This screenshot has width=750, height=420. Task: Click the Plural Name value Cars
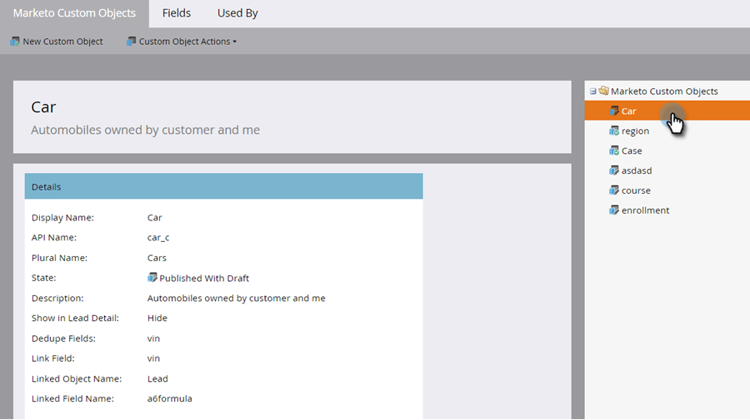tap(157, 257)
